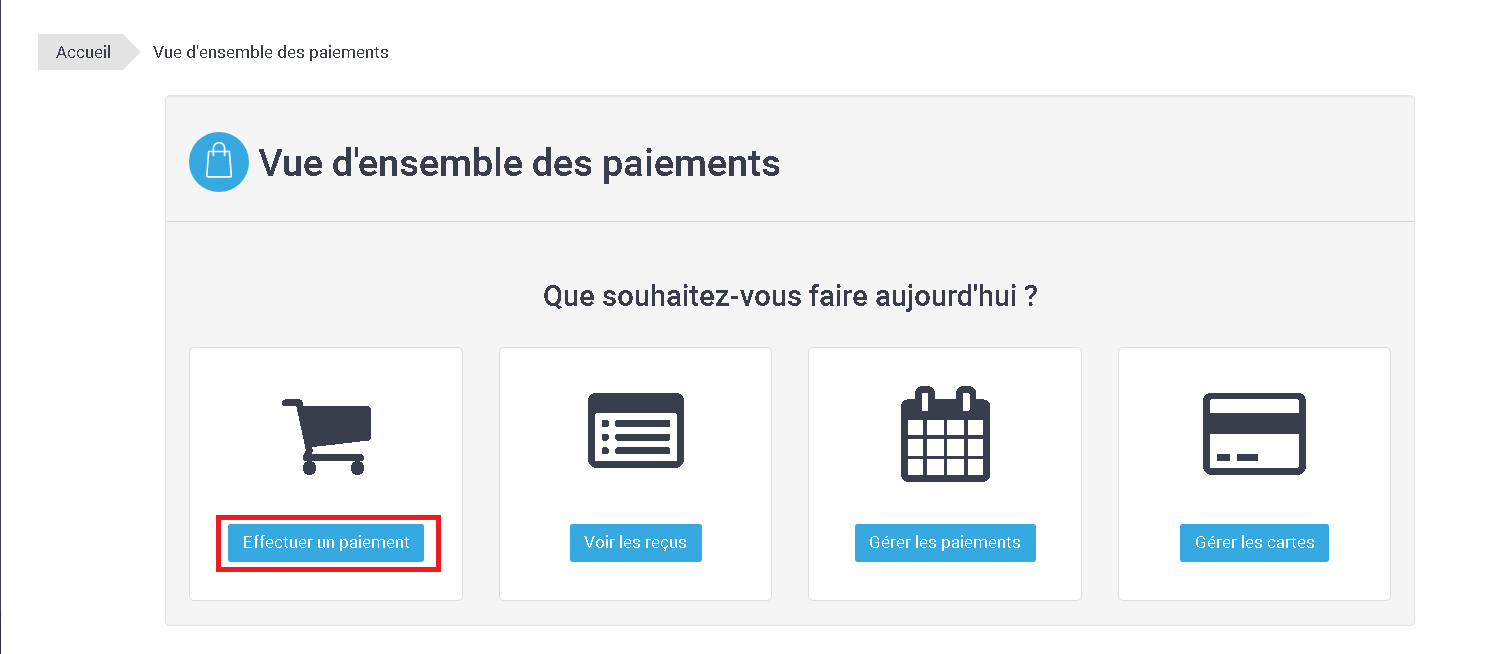Select the white card tile containing the calendar
Viewport: 1507px width, 654px height.
[945, 474]
